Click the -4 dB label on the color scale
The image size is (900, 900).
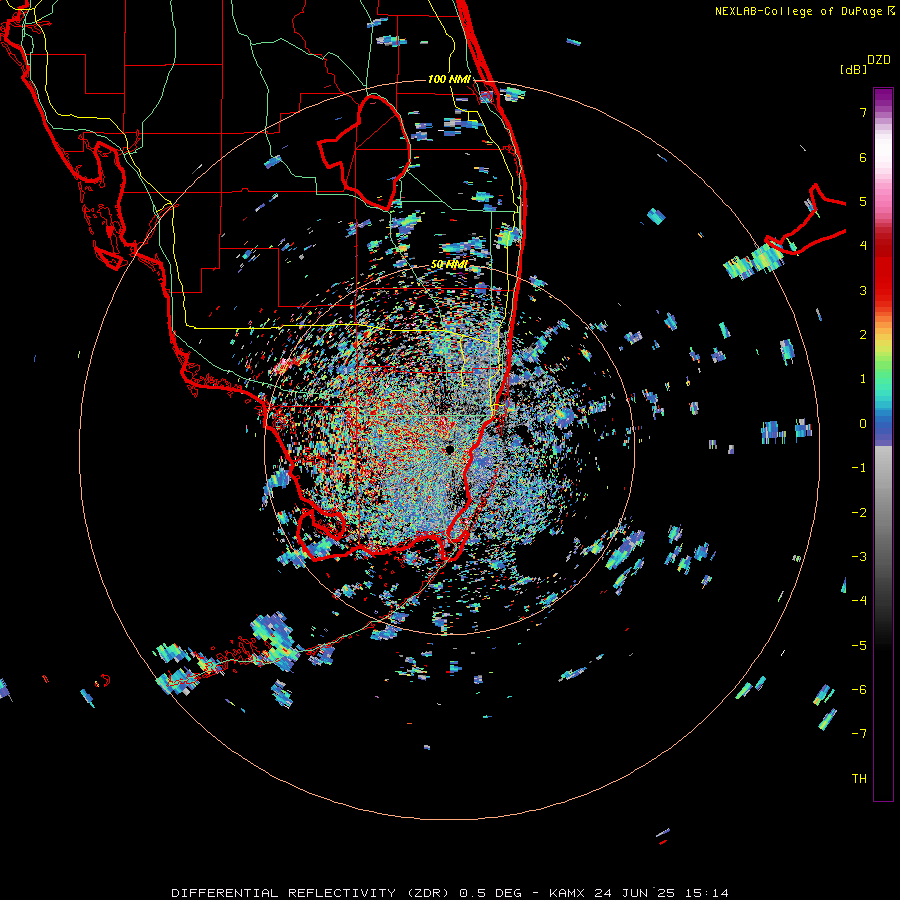pyautogui.click(x=859, y=601)
